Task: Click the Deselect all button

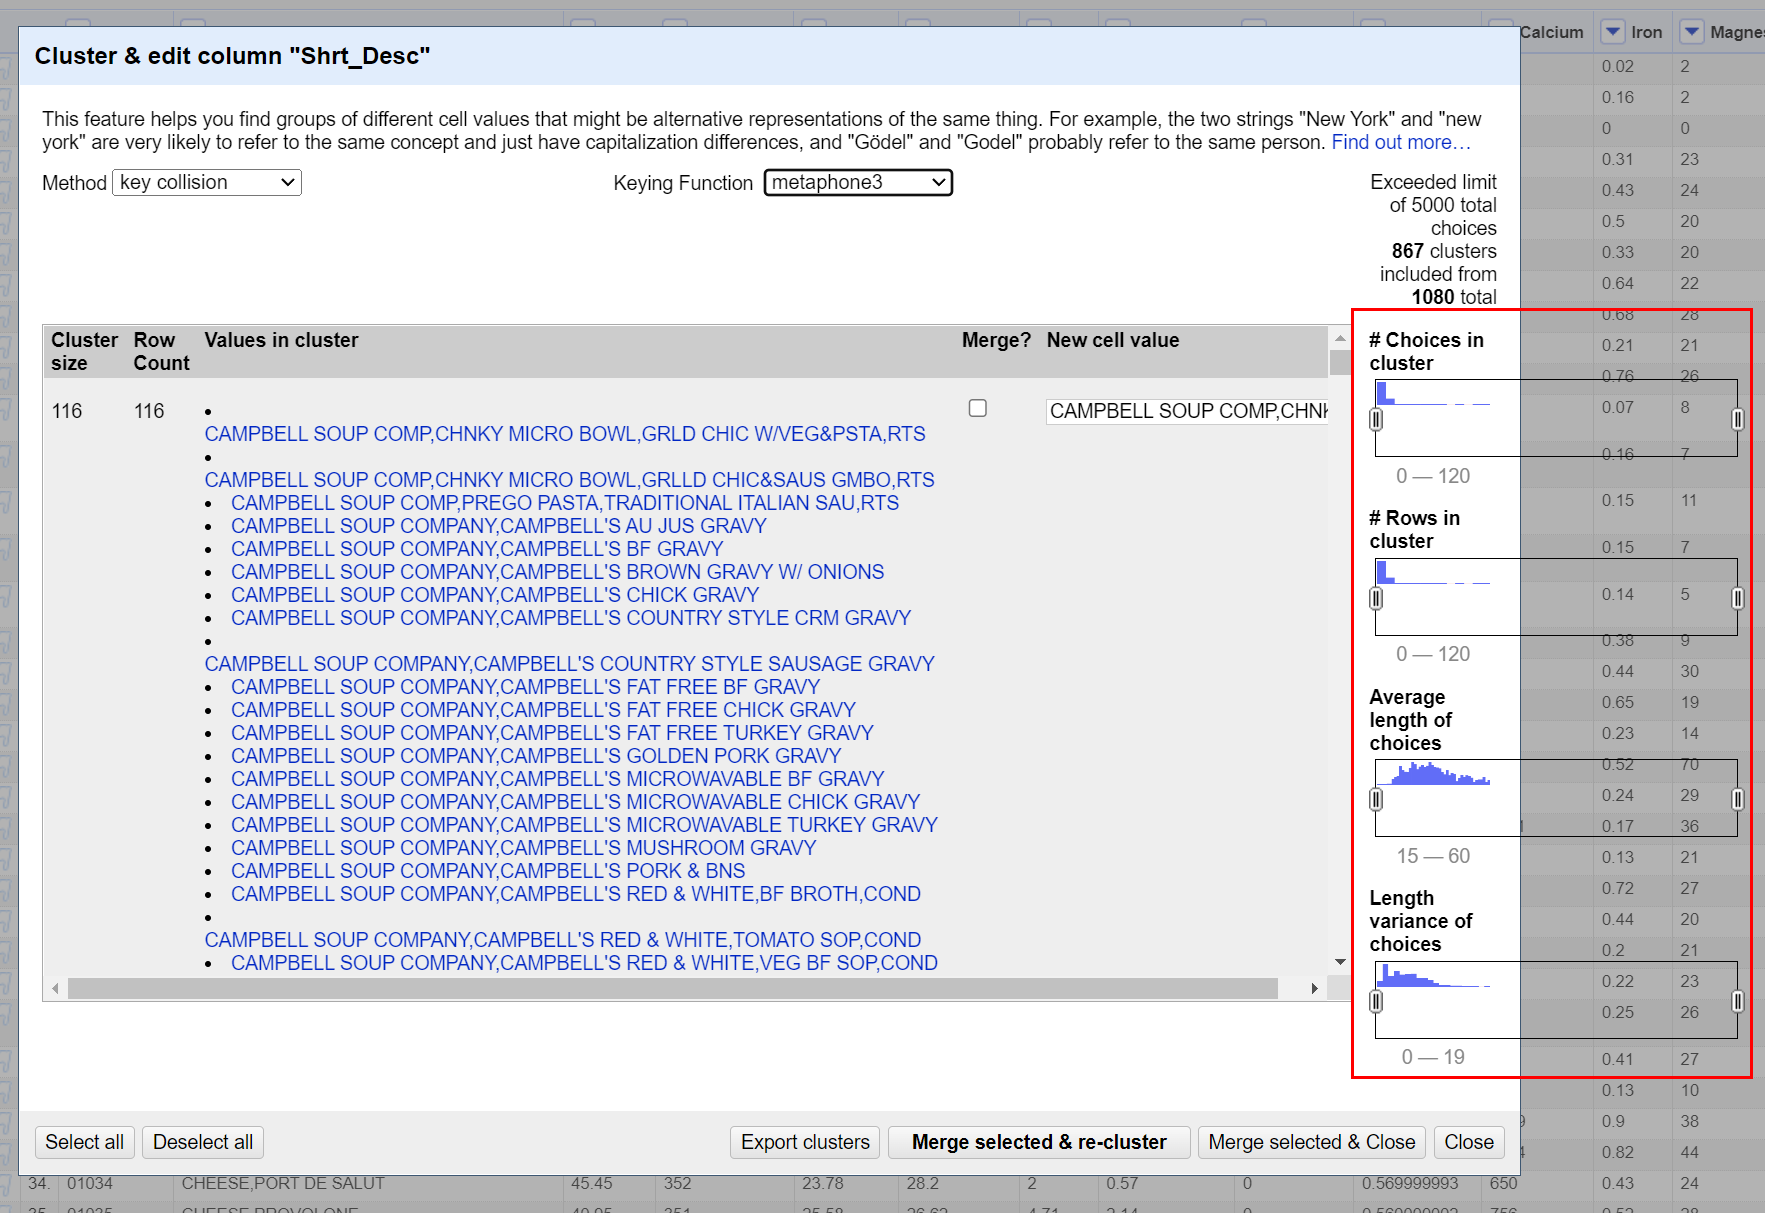Action: [203, 1142]
